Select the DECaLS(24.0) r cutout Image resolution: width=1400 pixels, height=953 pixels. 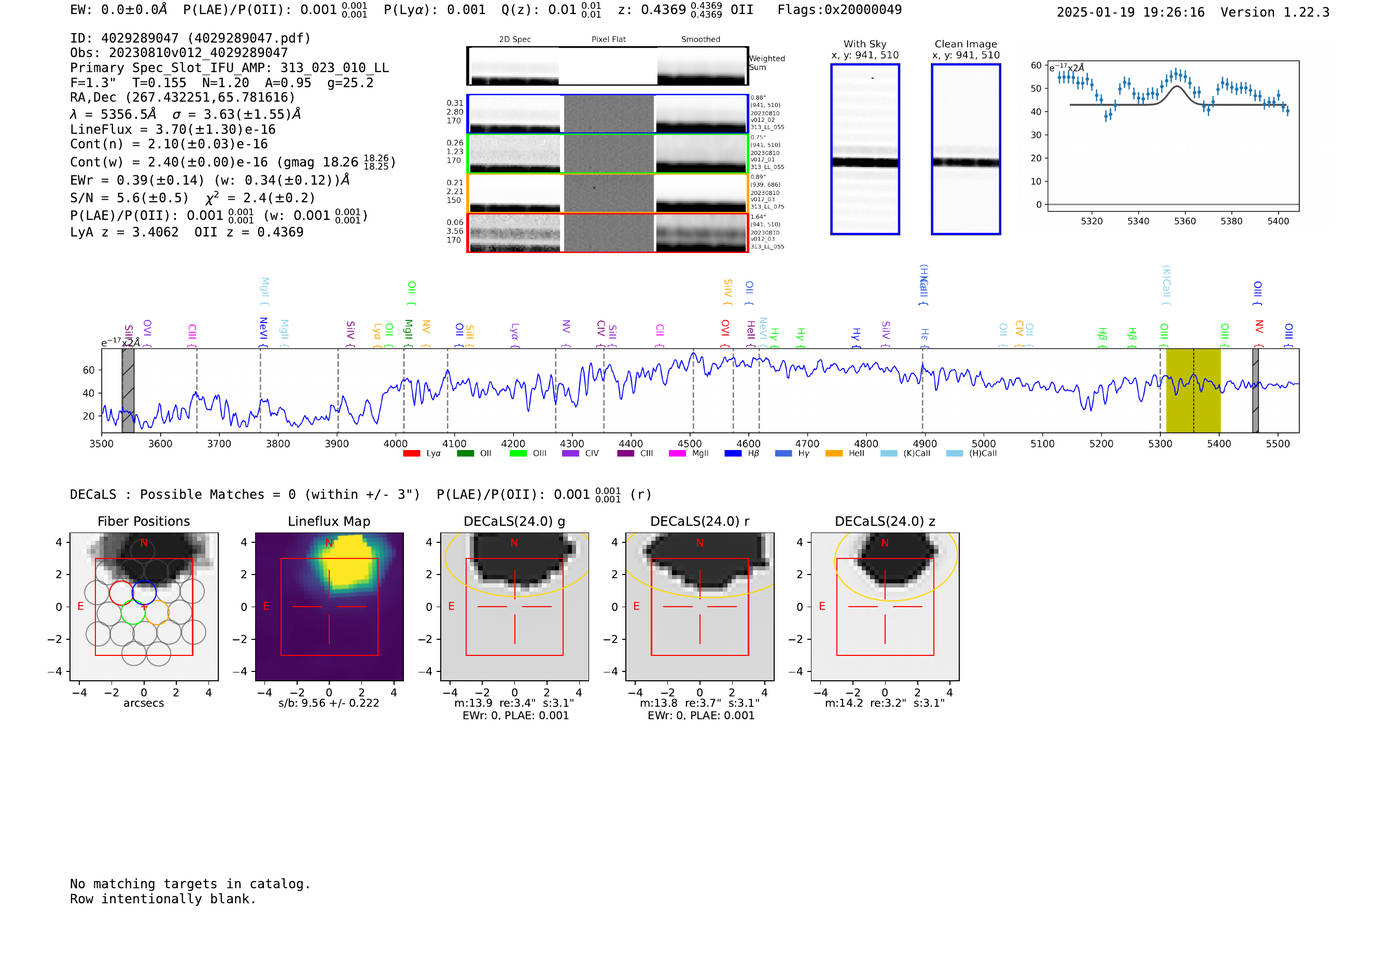coord(700,606)
